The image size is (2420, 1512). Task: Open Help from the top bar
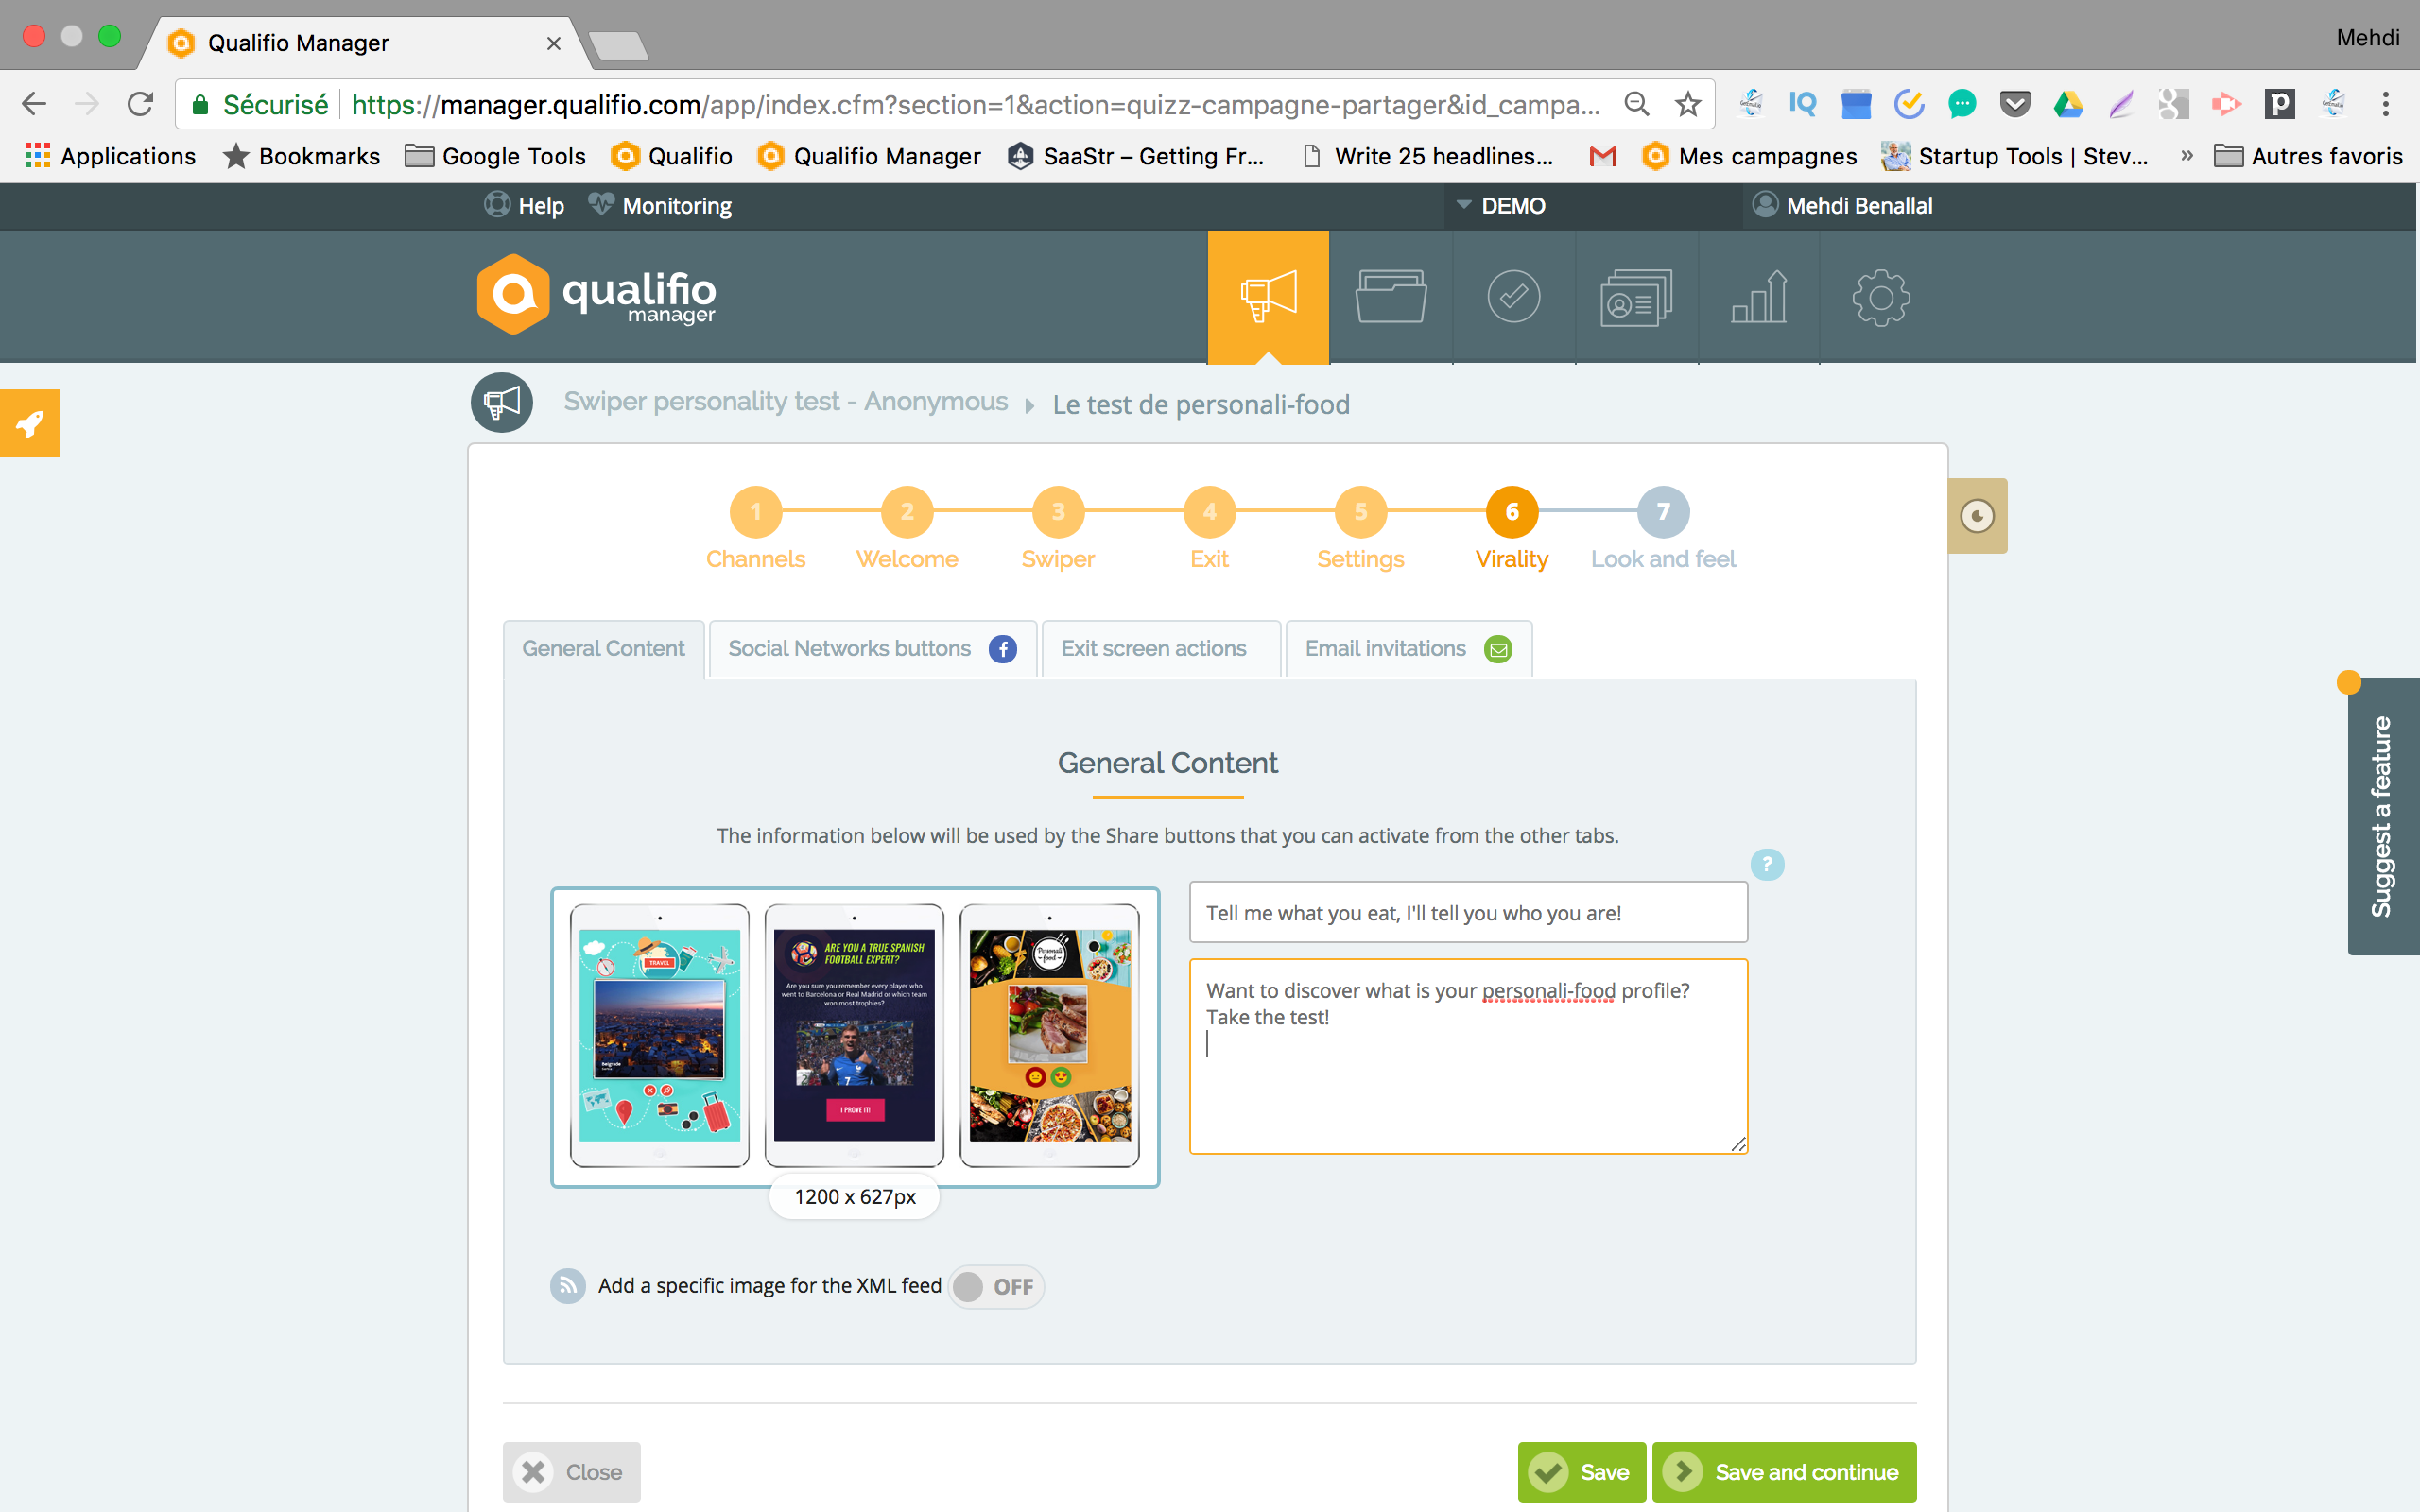(x=523, y=205)
